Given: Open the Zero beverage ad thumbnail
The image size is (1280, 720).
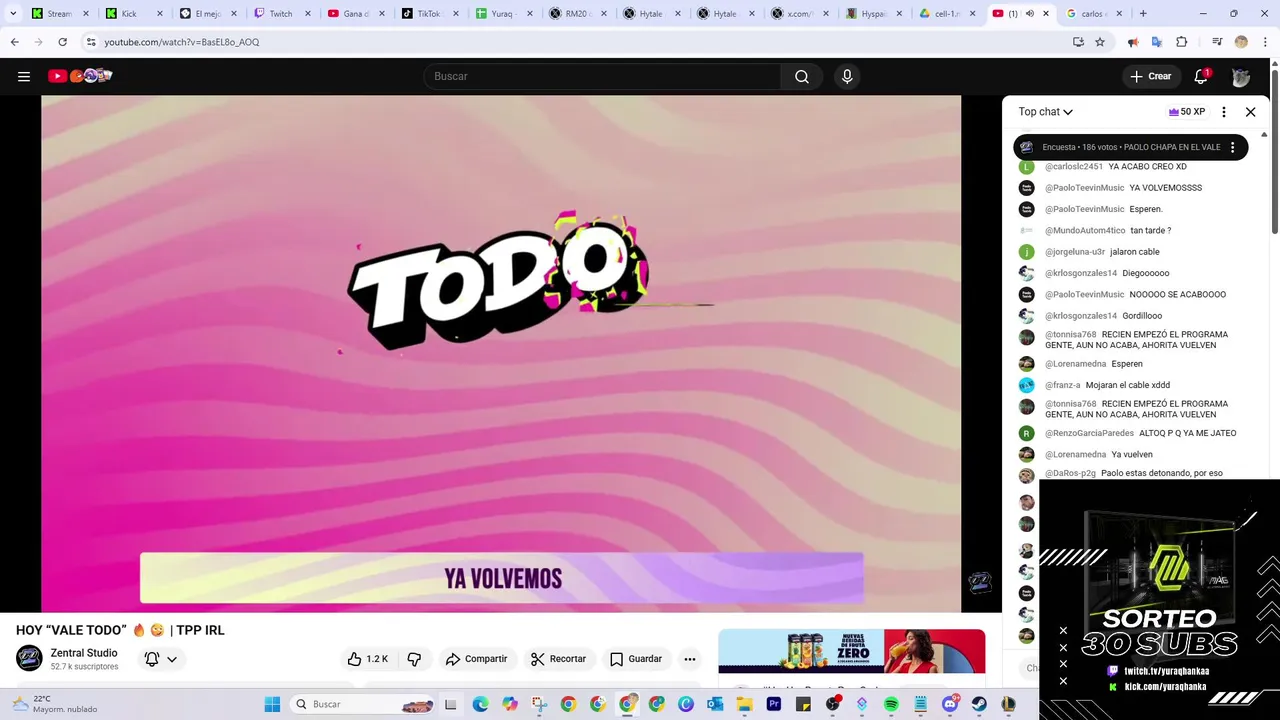Looking at the screenshot, I should click(x=852, y=651).
